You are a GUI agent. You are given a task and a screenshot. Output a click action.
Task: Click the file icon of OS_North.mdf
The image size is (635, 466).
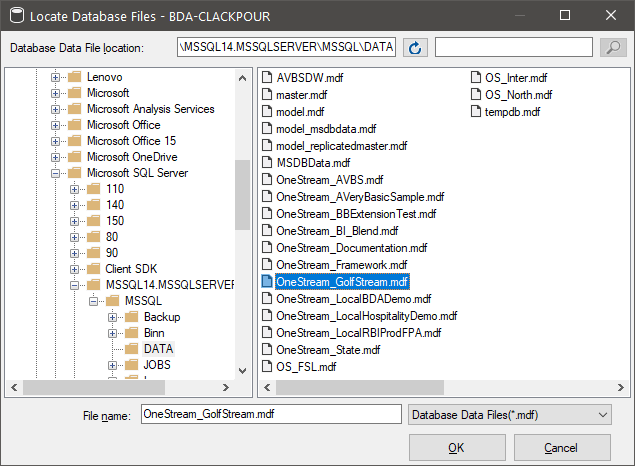point(476,94)
